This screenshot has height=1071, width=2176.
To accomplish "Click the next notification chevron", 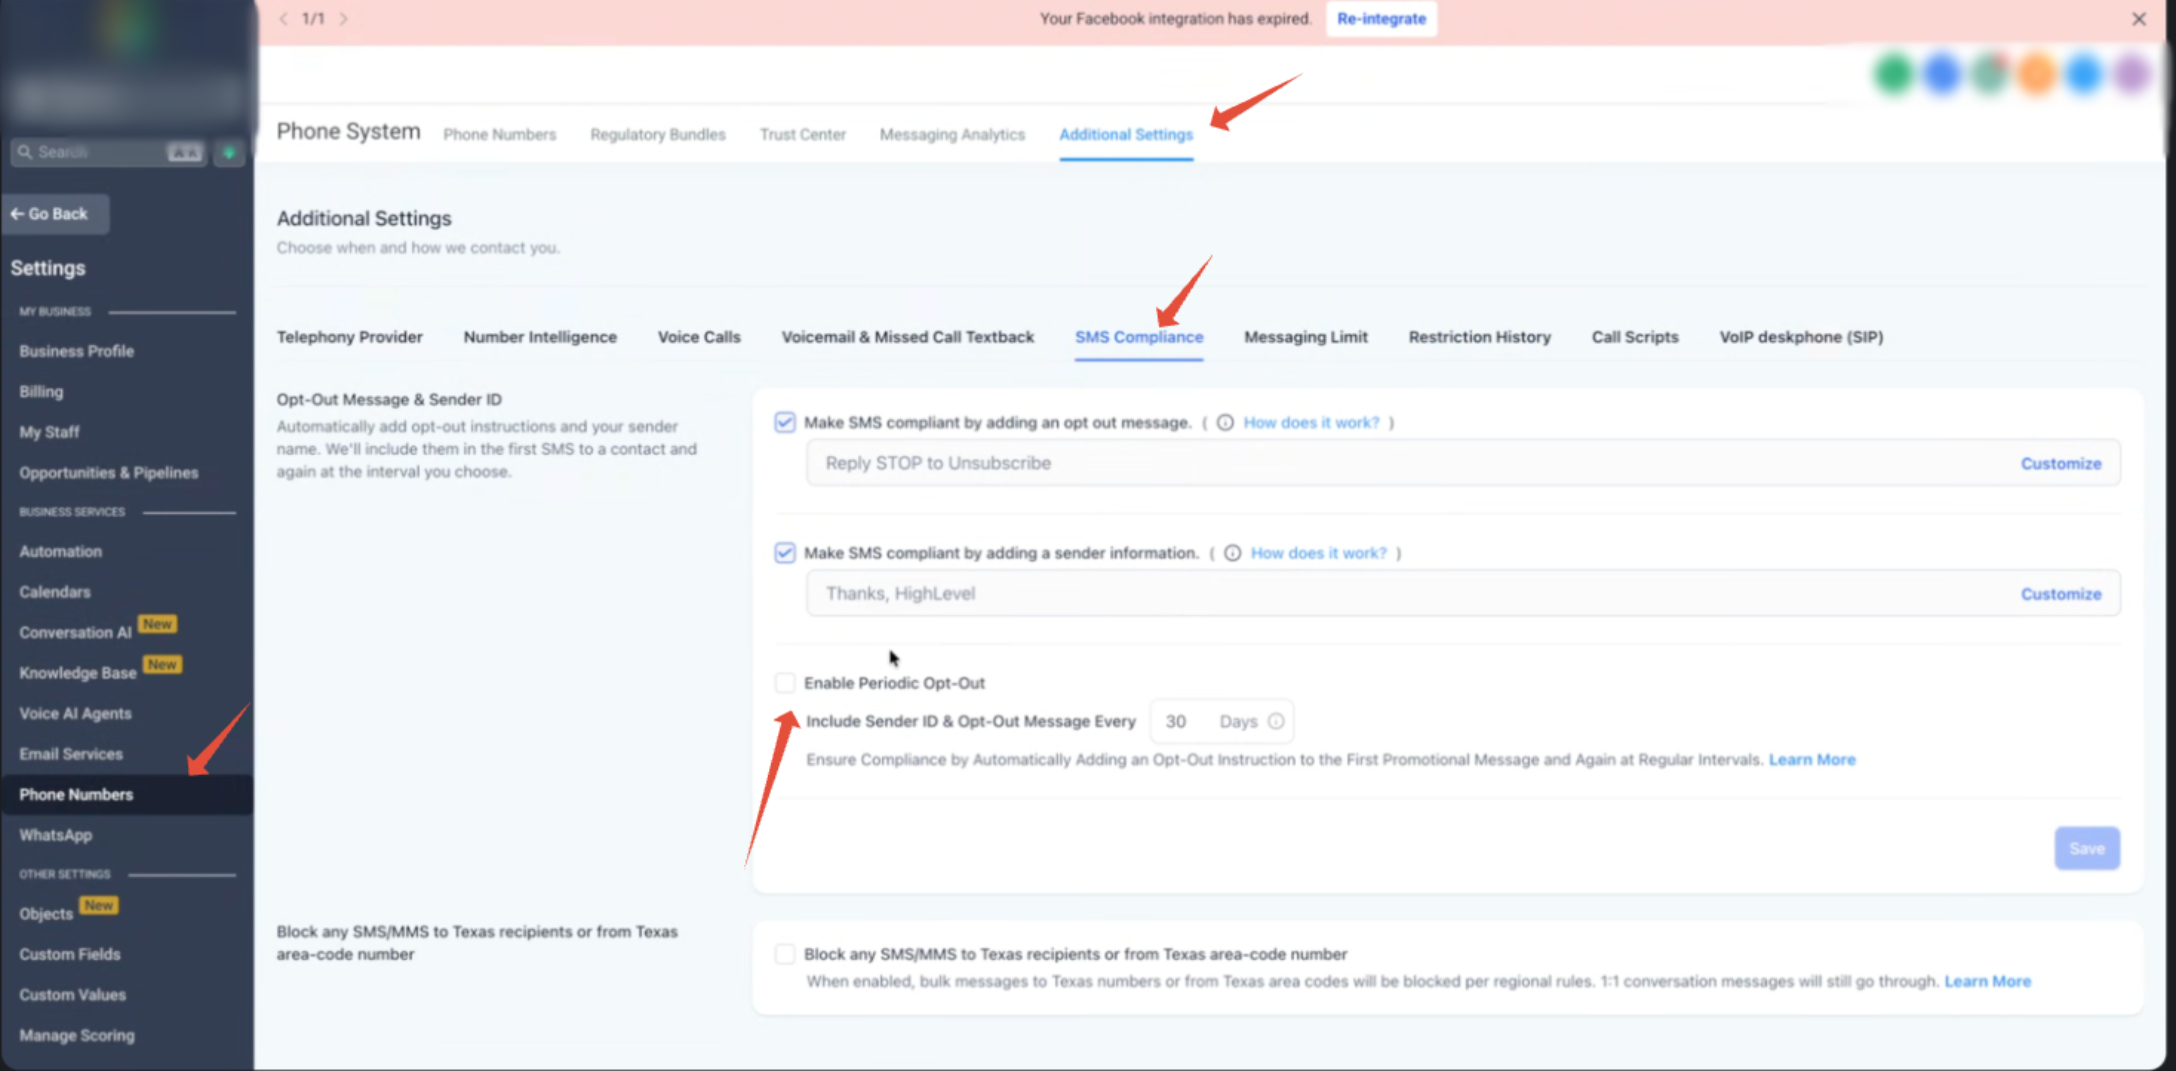I will (x=343, y=19).
